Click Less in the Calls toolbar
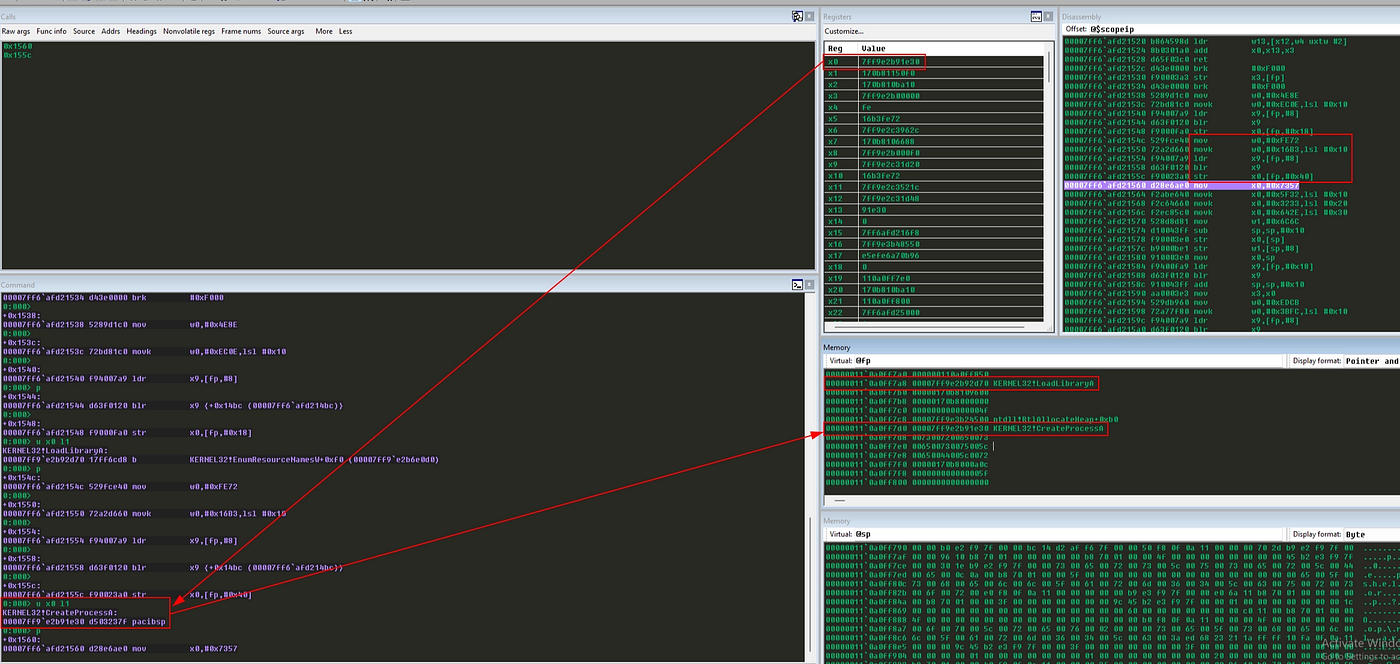This screenshot has width=1400, height=664. pyautogui.click(x=345, y=31)
